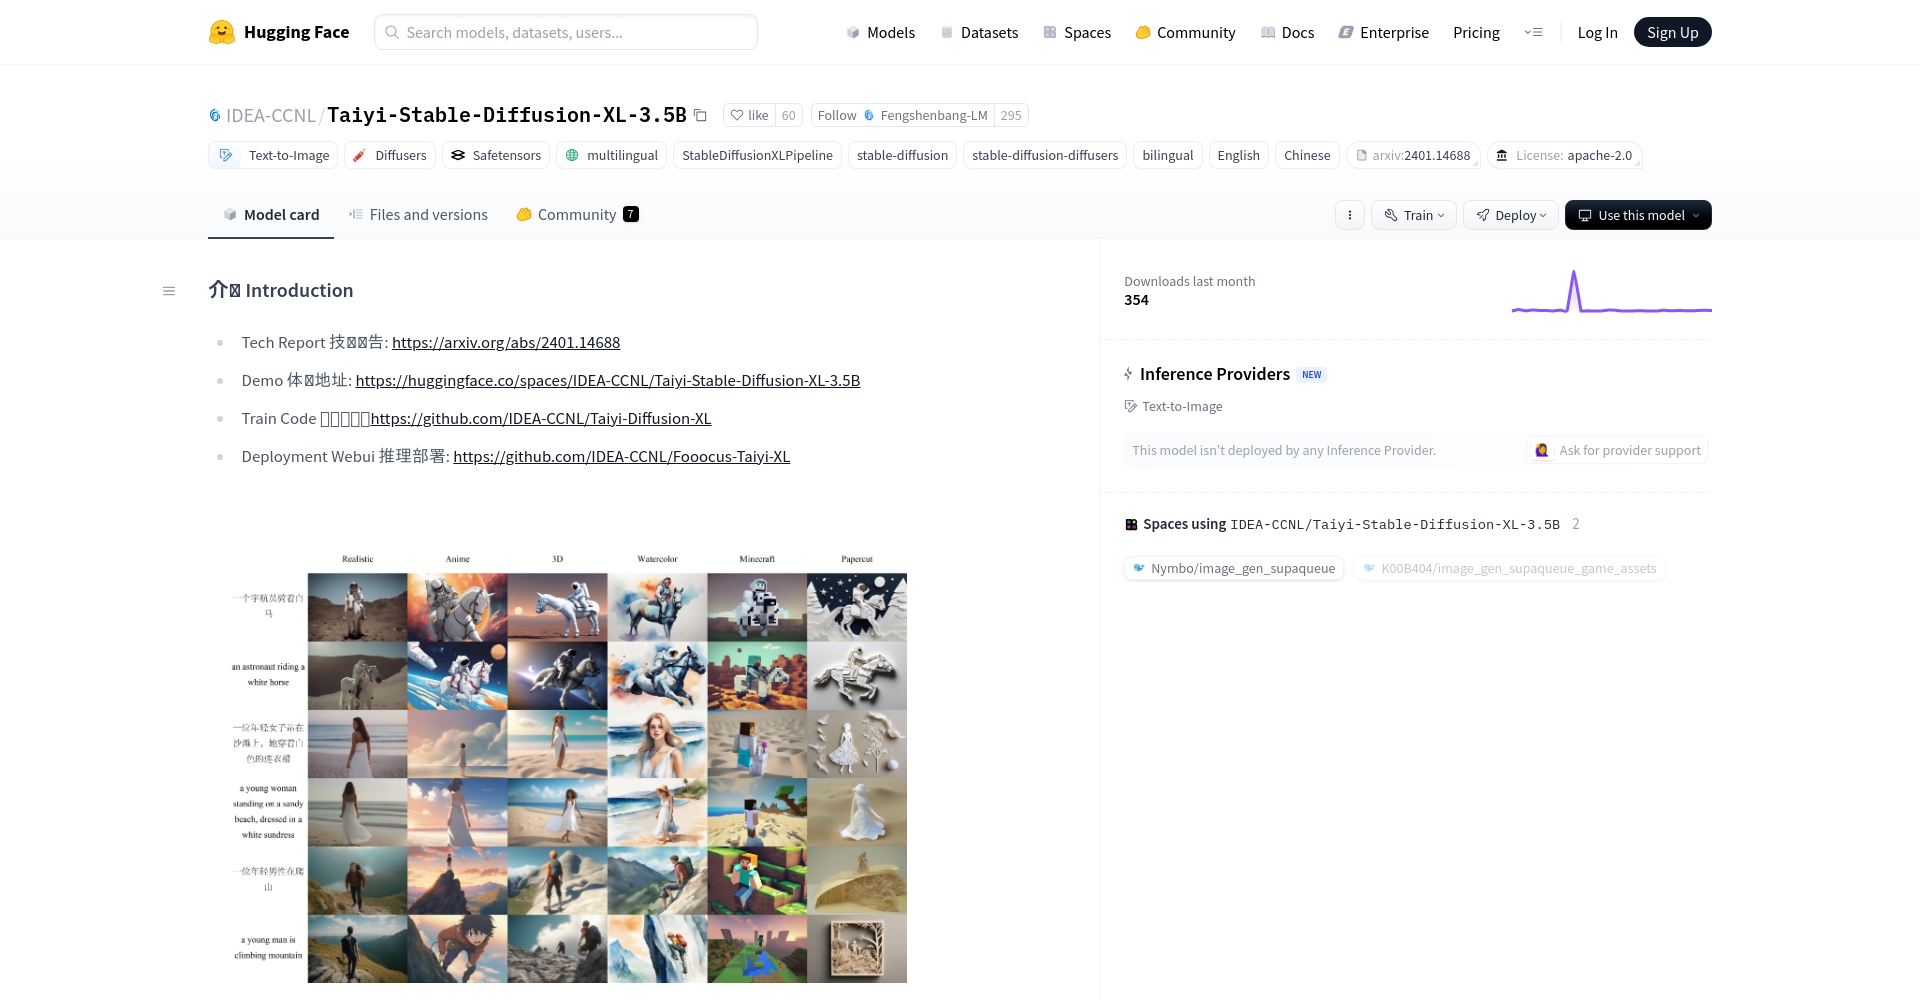Viewport: 1920px width, 1000px height.
Task: Open the Community tab with 7 discussions
Action: click(x=577, y=214)
